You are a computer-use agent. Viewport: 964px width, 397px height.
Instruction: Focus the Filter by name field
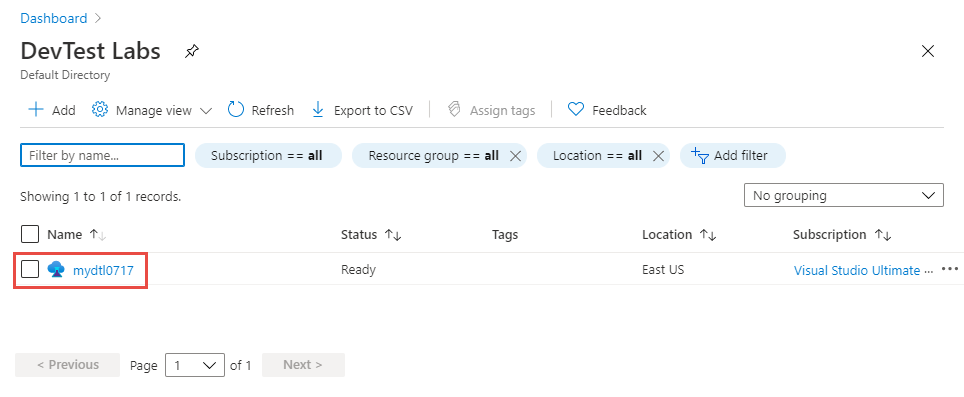pyautogui.click(x=102, y=155)
